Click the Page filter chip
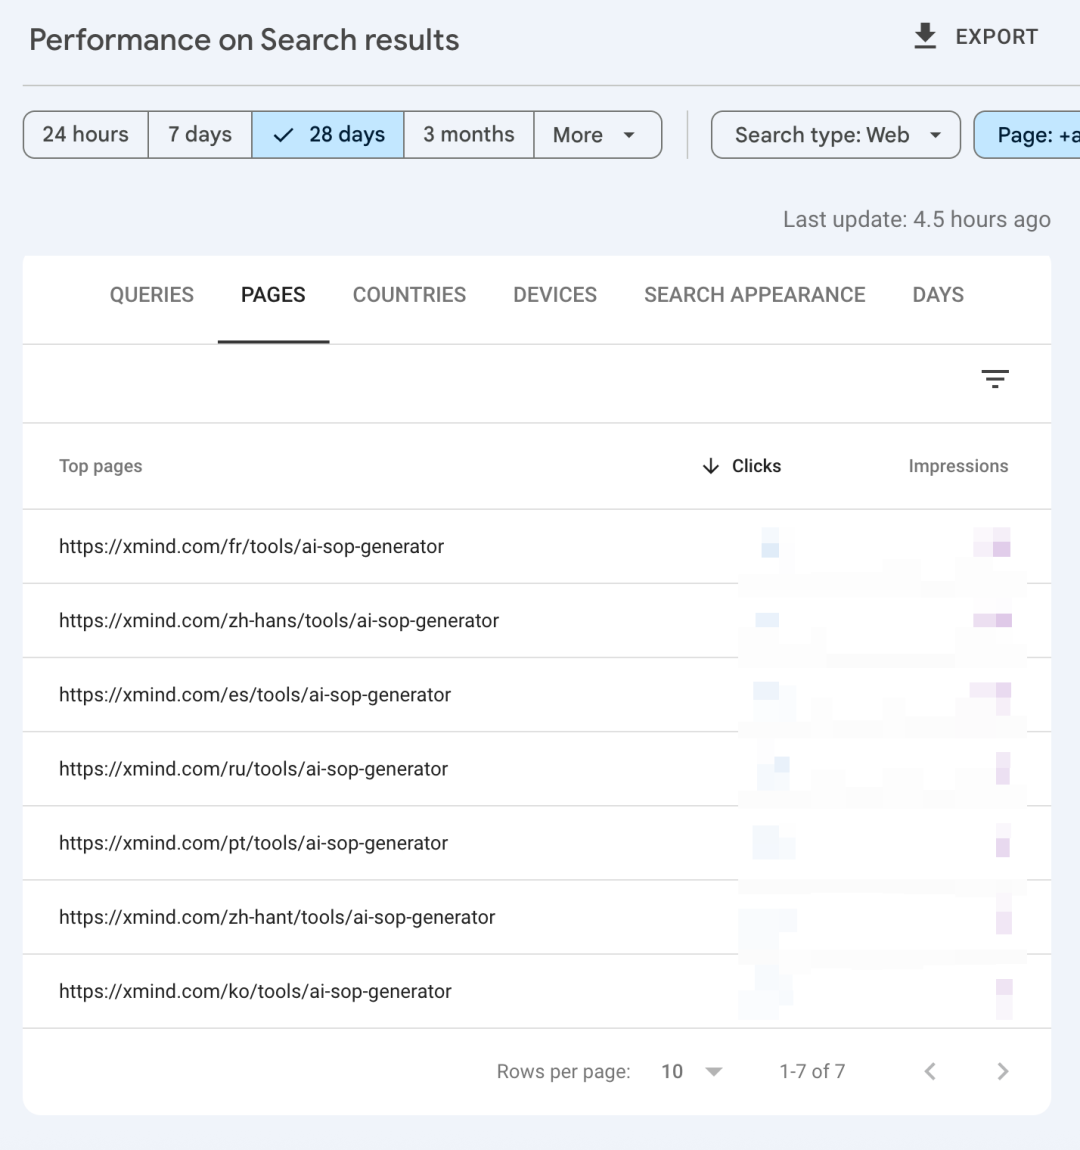1080x1150 pixels. click(1027, 135)
